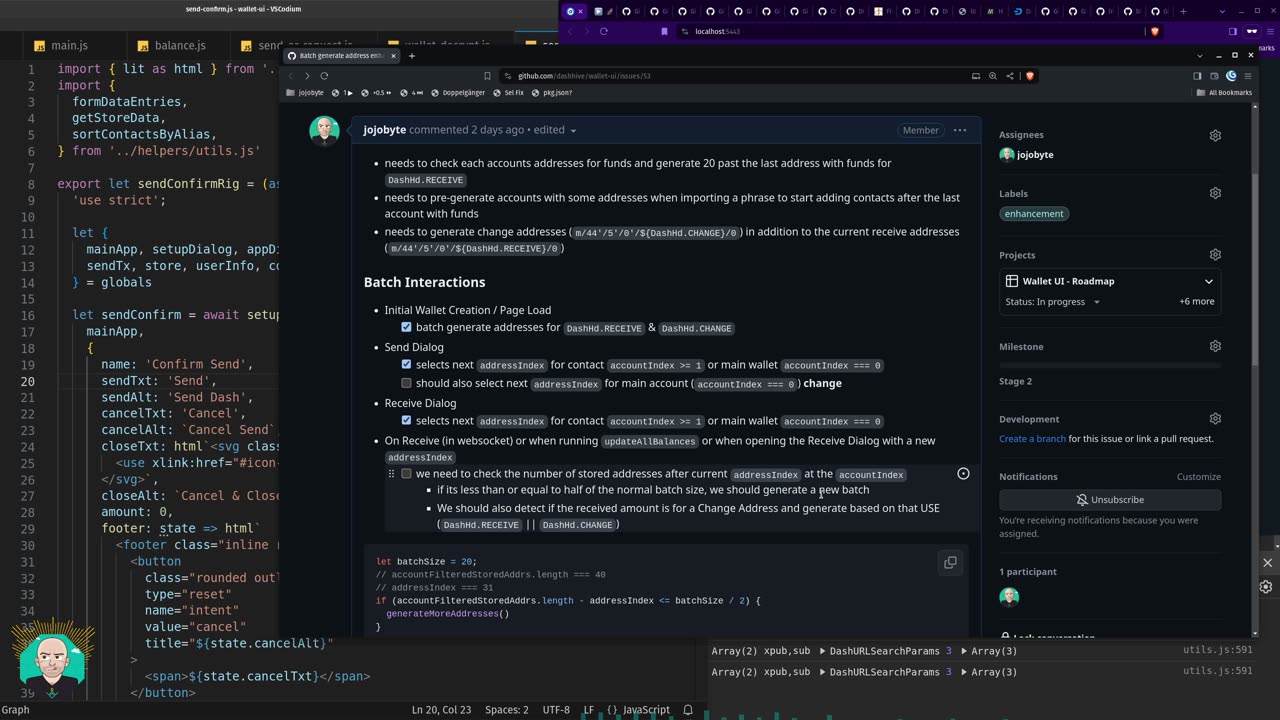Toggle Receive Dialog selects next addressIndex checkbox

click(x=406, y=420)
